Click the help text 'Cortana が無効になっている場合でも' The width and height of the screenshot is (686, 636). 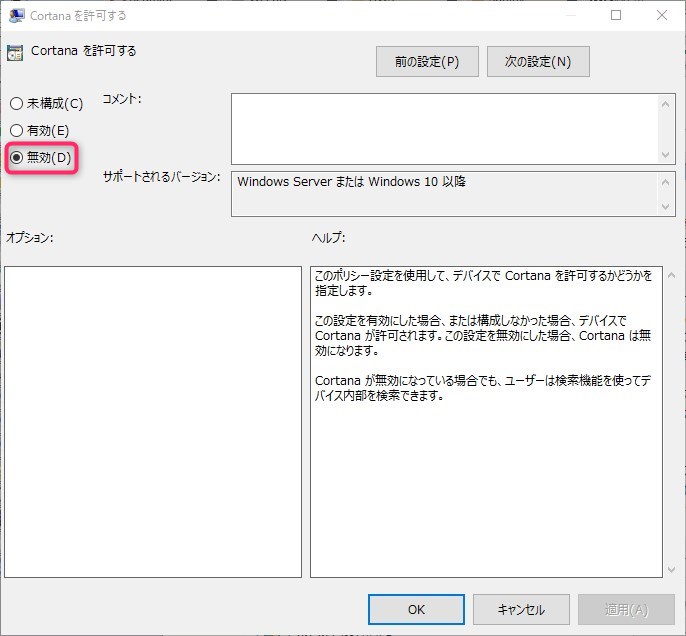[x=407, y=381]
